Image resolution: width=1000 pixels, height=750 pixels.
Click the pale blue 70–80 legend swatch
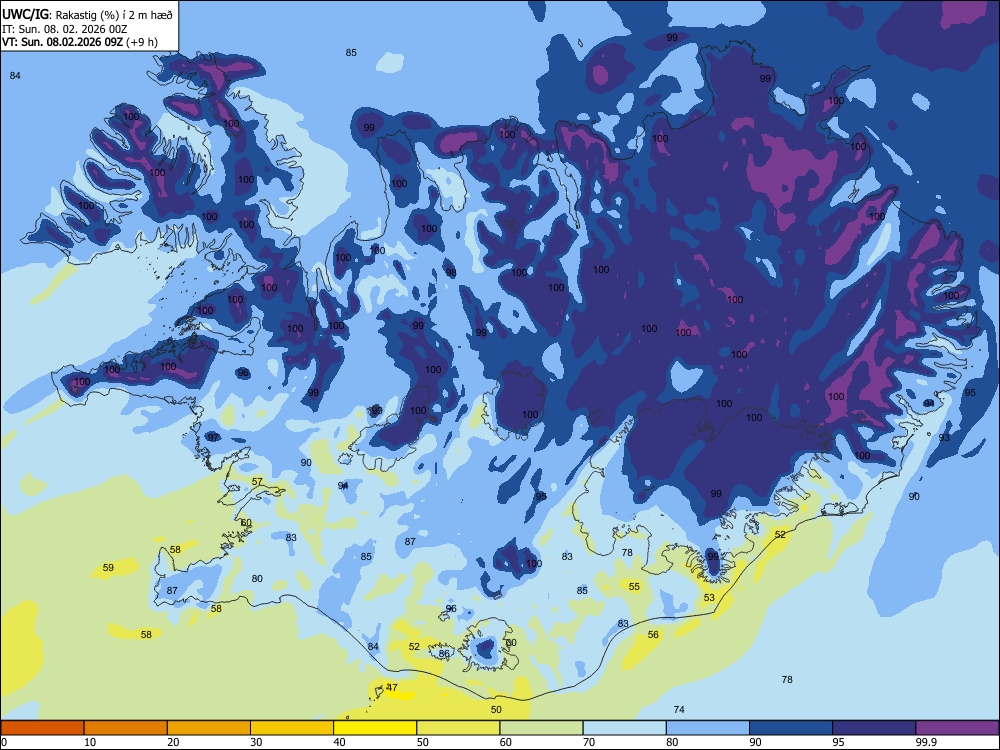[x=624, y=728]
